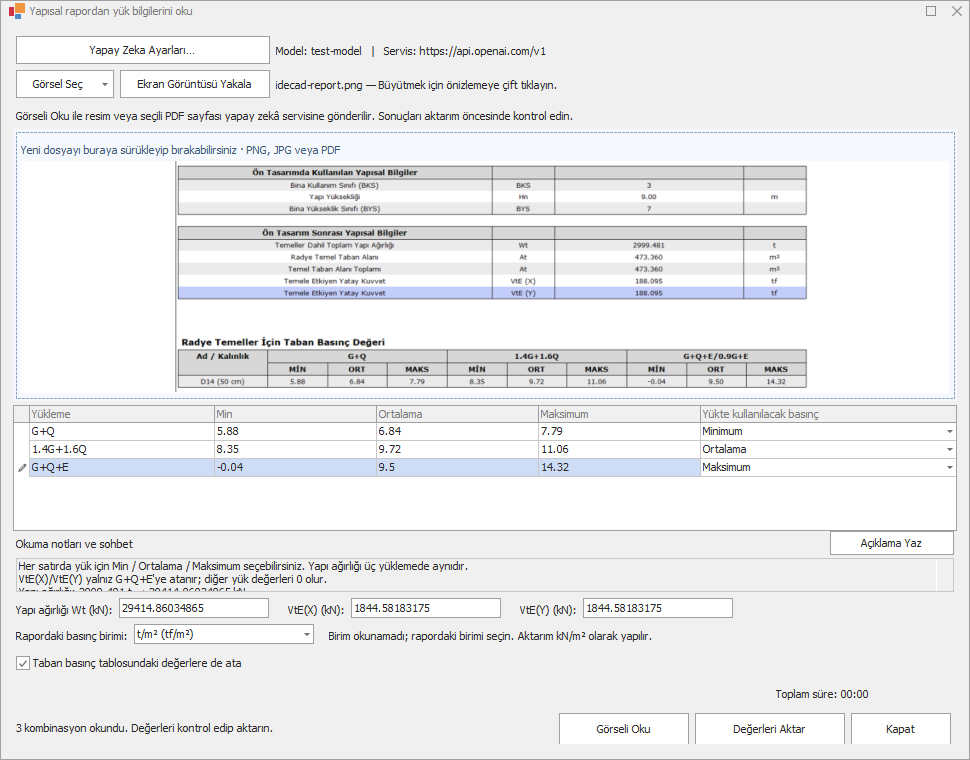Click the Görseli Oku button

pos(624,729)
